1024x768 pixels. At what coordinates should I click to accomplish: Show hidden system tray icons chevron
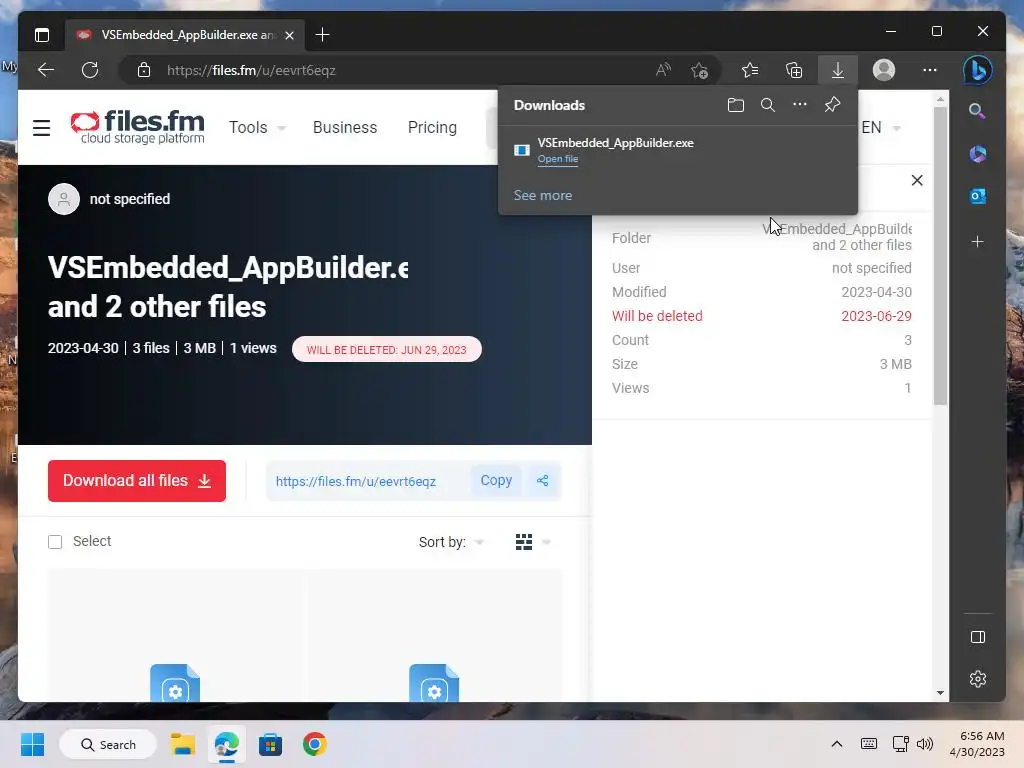(837, 744)
